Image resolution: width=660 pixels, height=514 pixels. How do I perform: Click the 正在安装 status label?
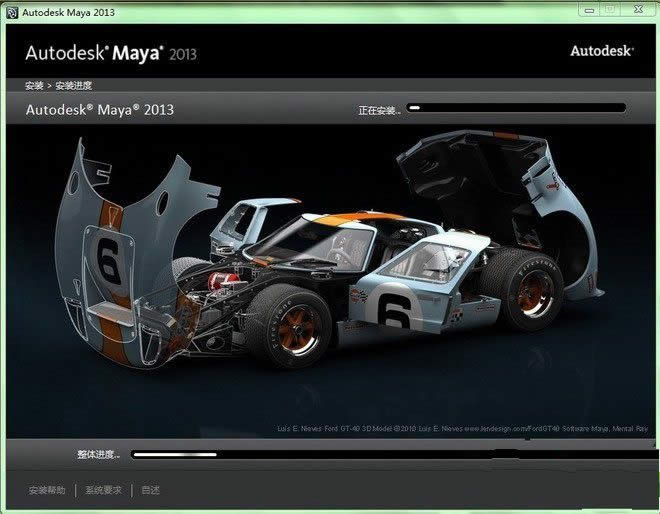pos(378,110)
